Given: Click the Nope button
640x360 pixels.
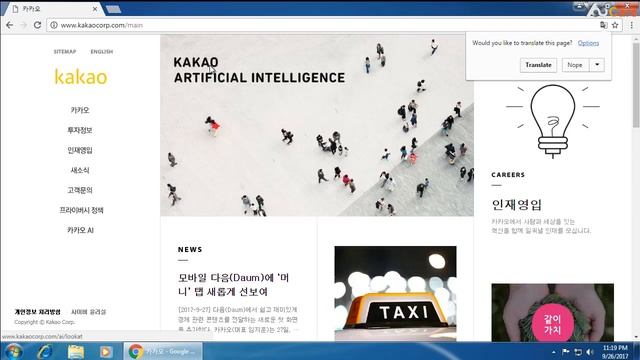Looking at the screenshot, I should [x=575, y=65].
